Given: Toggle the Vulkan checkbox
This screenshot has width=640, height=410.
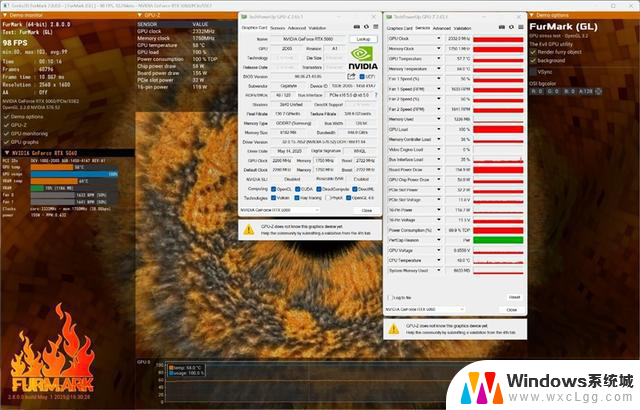Looking at the screenshot, I should point(273,198).
